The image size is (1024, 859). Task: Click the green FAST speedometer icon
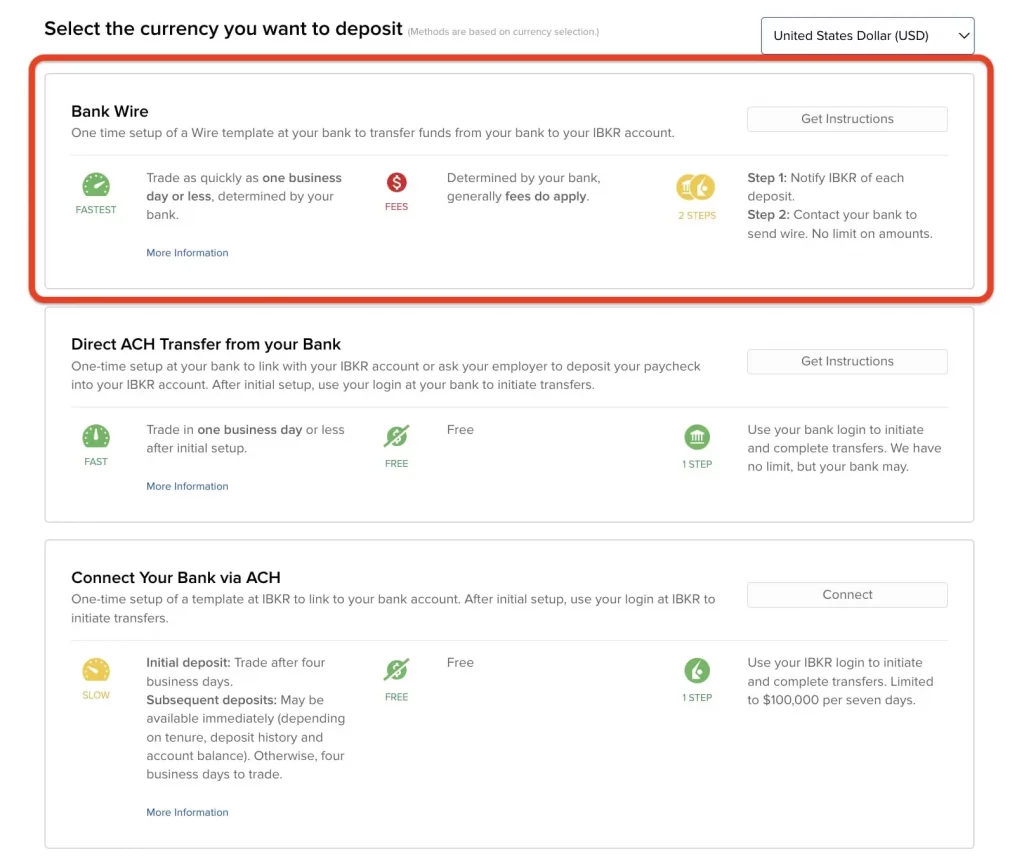point(96,437)
